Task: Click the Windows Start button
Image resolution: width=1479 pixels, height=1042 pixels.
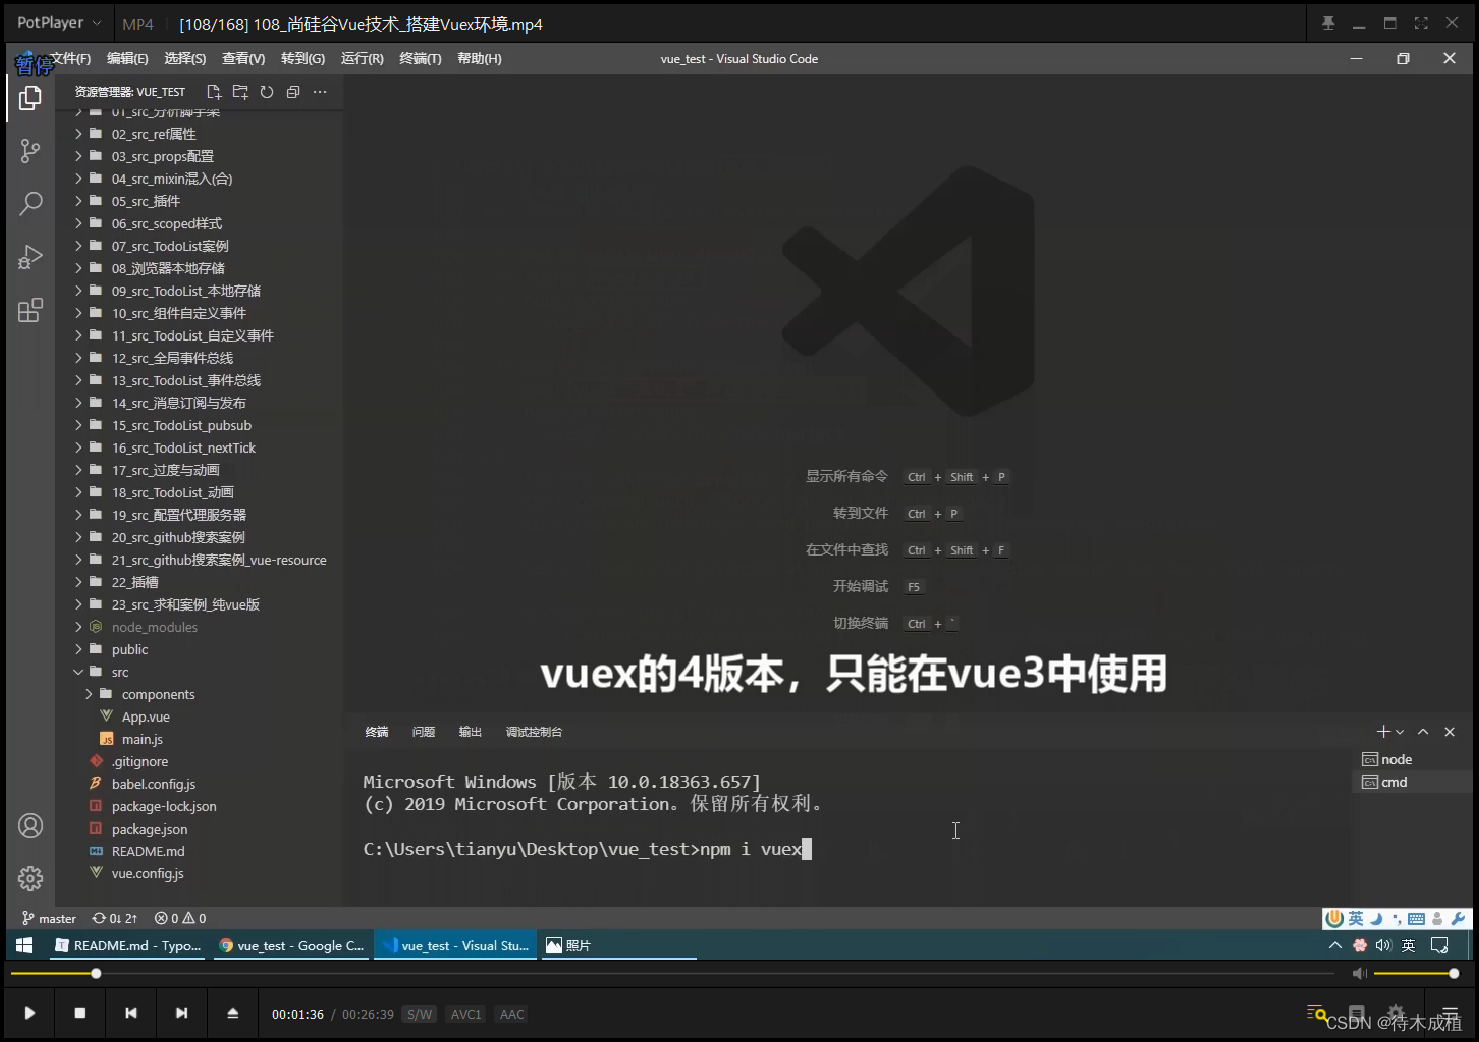Action: pos(25,945)
